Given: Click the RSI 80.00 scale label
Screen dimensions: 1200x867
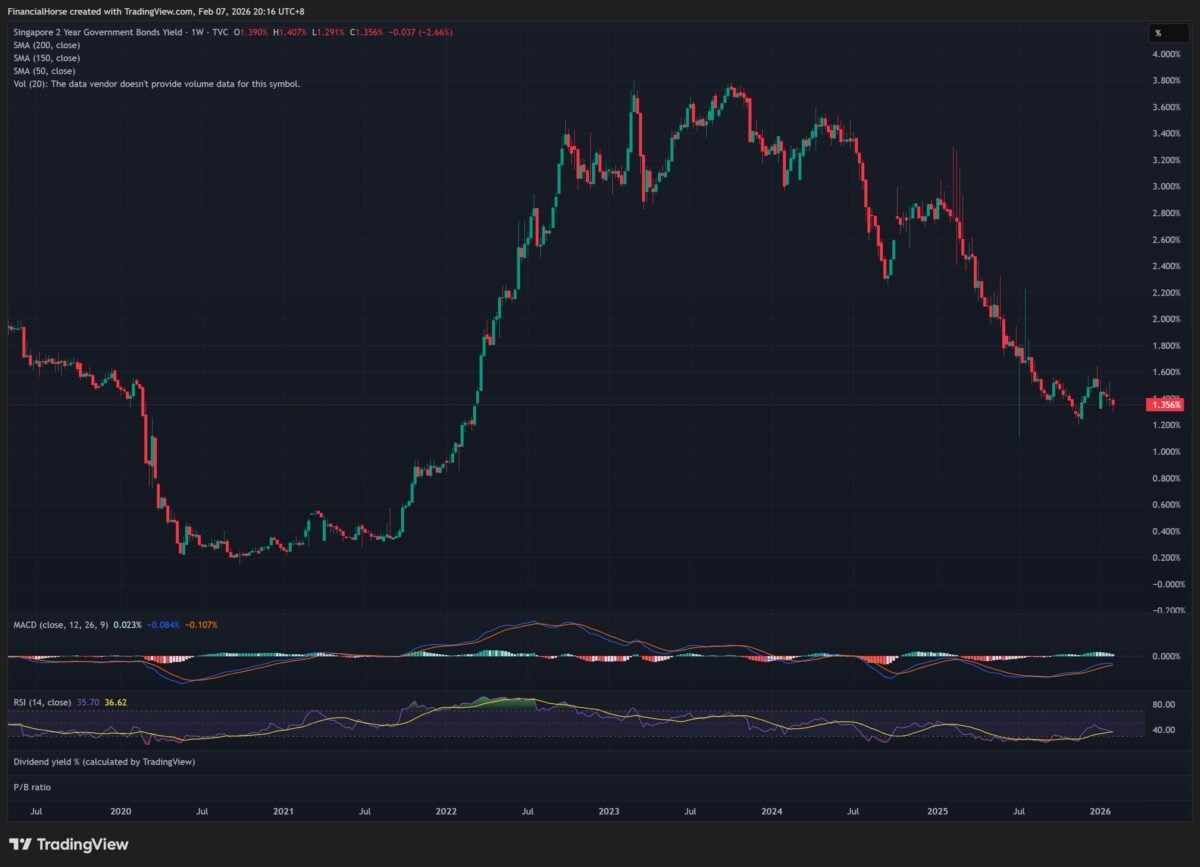Looking at the screenshot, I should [1163, 704].
